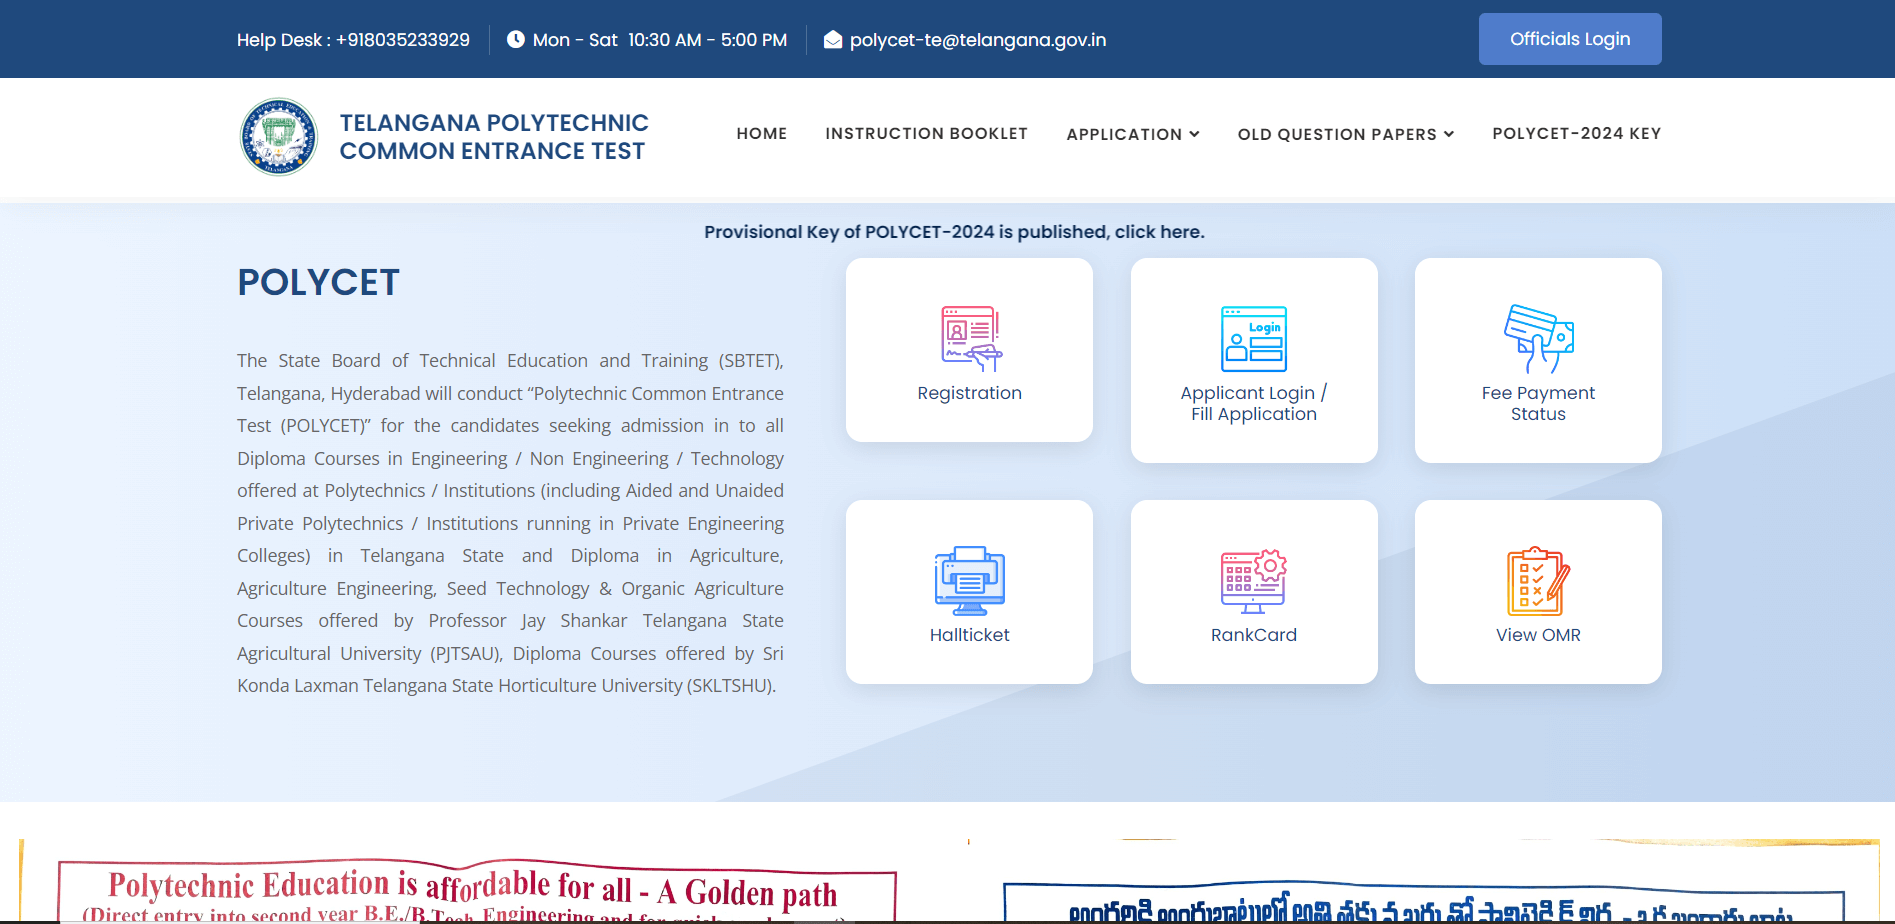Click the Hallticket label text
This screenshot has height=924, width=1895.
970,635
